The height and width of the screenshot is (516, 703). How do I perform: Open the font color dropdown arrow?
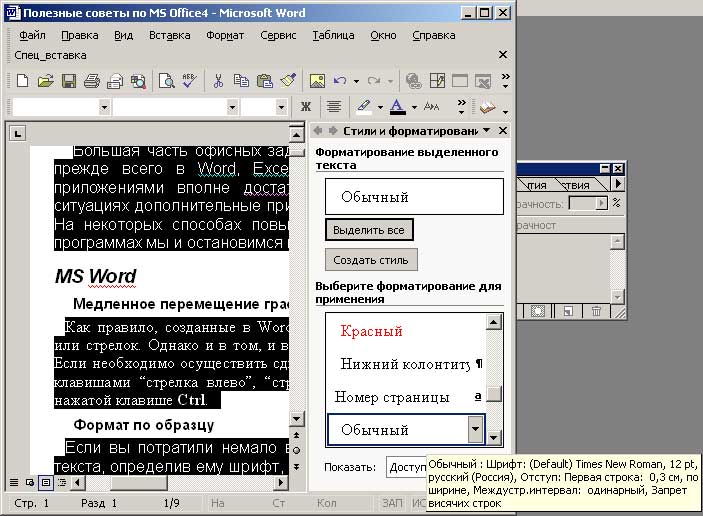414,106
